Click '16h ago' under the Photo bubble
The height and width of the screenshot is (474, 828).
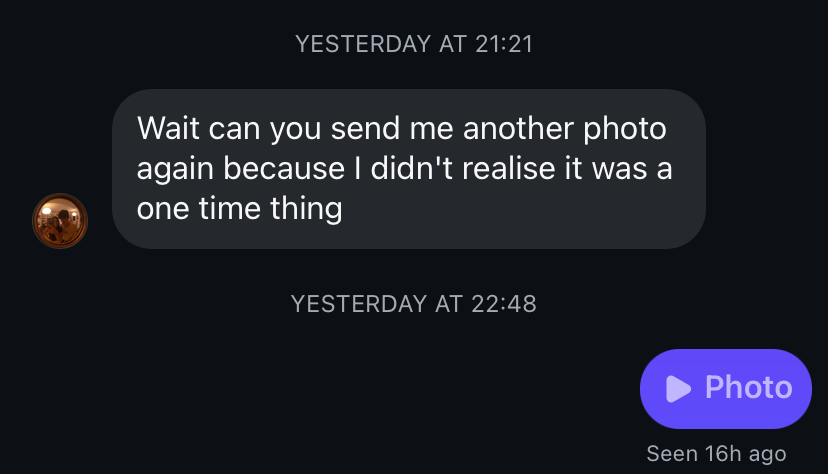point(746,453)
